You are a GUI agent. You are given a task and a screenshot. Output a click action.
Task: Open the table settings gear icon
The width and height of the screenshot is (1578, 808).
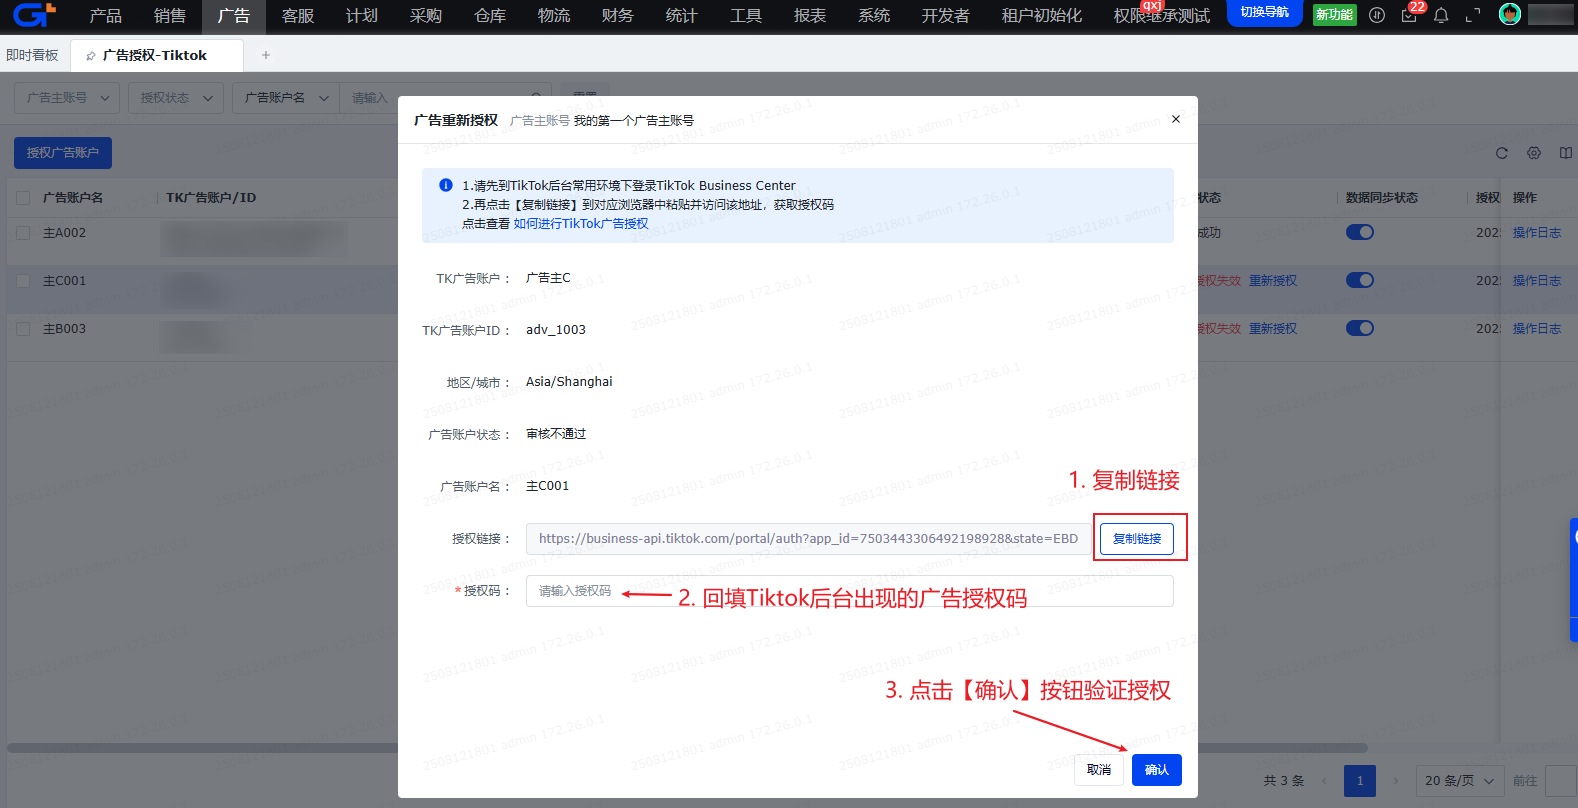[1534, 153]
